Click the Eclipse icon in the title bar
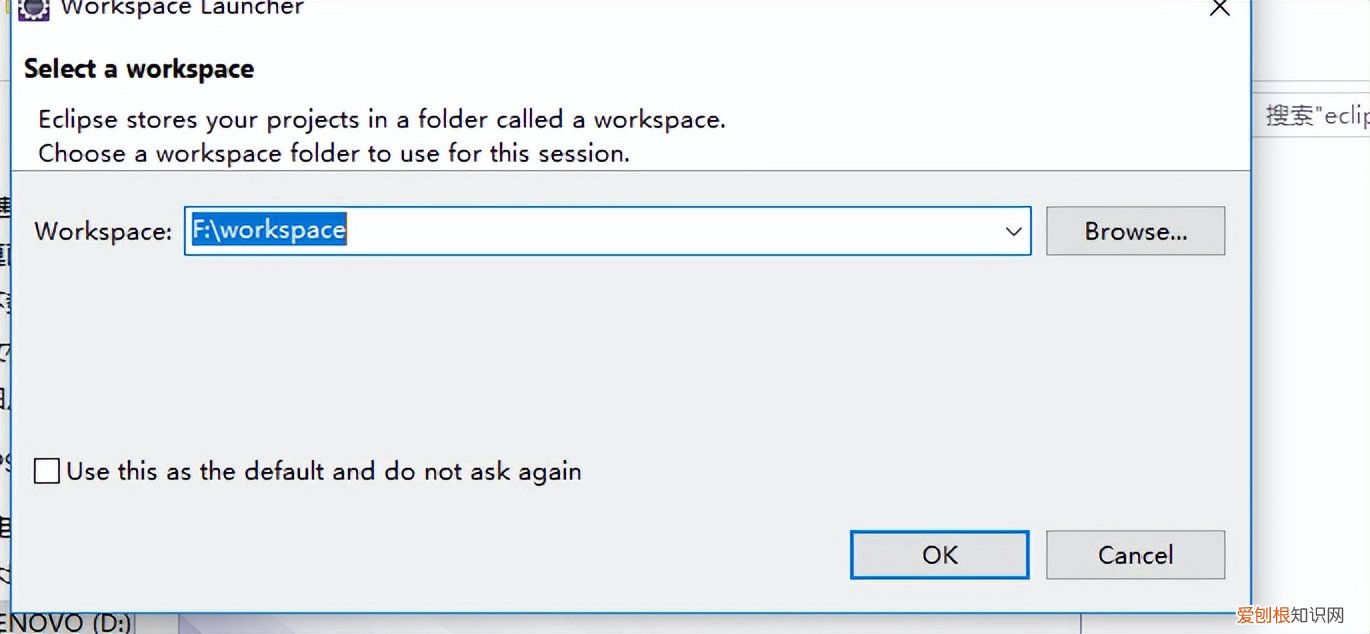Screen dimensions: 1370x634 coord(34,8)
